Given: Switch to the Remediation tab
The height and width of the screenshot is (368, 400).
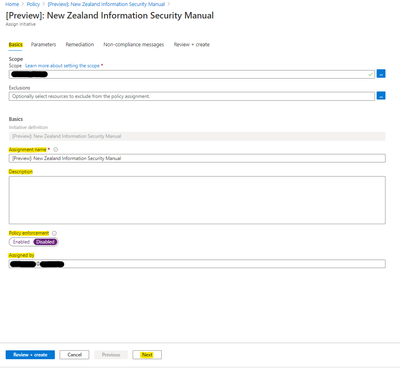Looking at the screenshot, I should 80,45.
